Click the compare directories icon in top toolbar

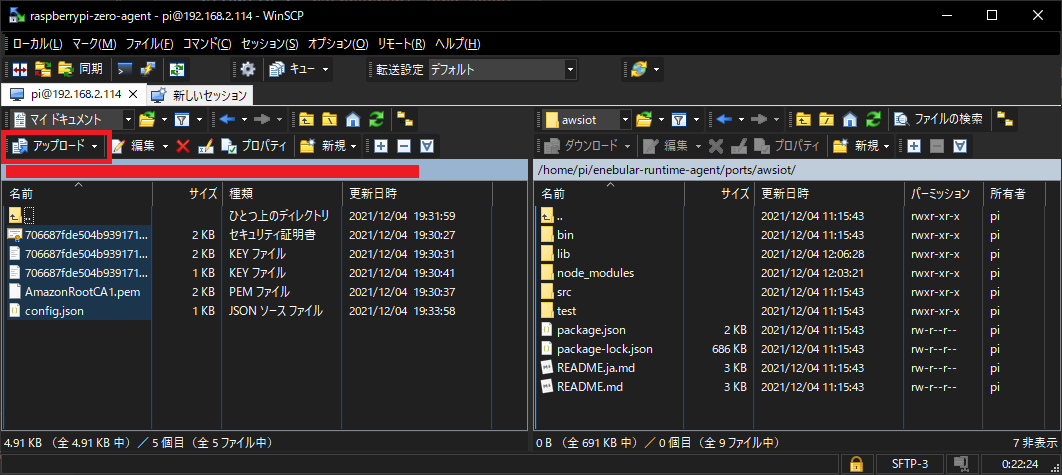20,69
